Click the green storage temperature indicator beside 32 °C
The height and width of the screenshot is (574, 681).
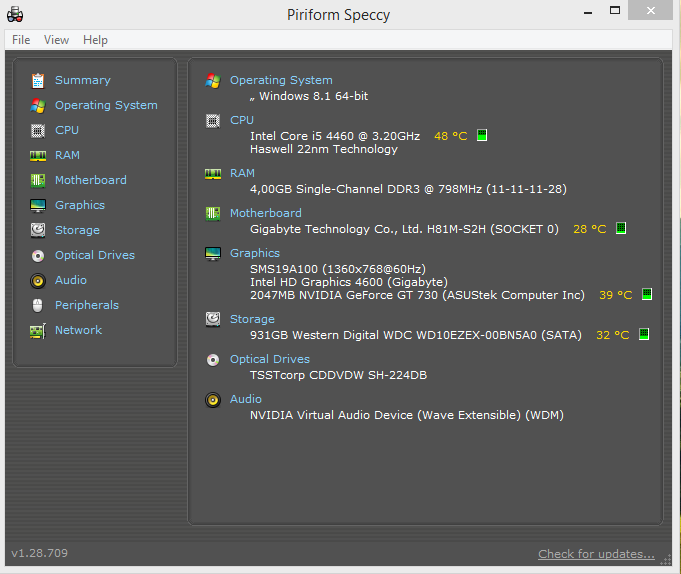pyautogui.click(x=644, y=334)
